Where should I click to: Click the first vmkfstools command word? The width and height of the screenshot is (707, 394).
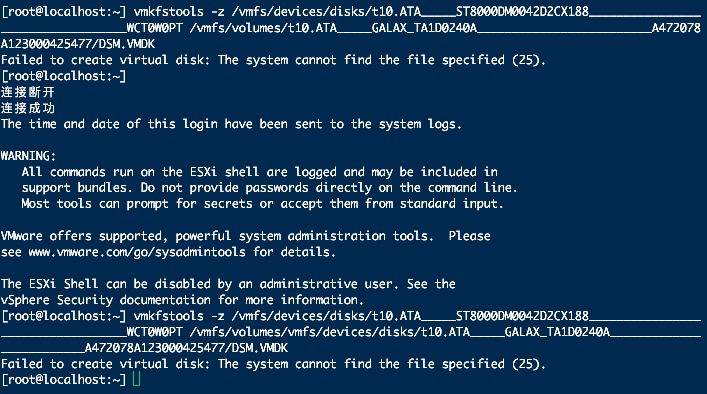[169, 12]
